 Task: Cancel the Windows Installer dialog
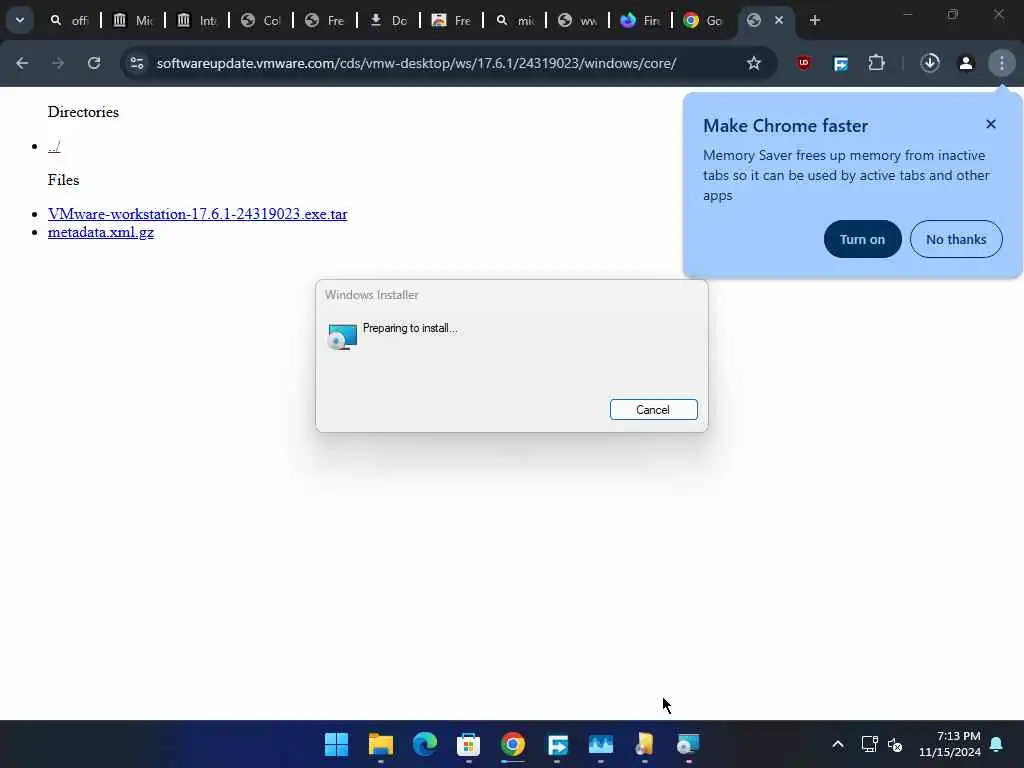click(x=653, y=409)
